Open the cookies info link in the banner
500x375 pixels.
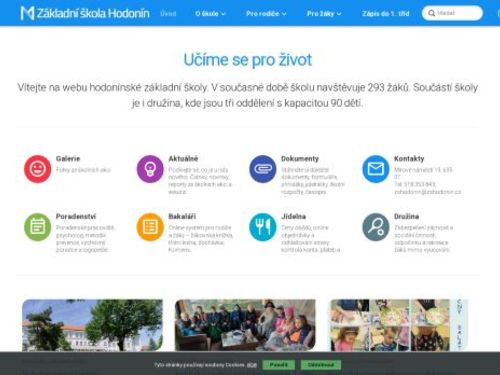pos(252,365)
